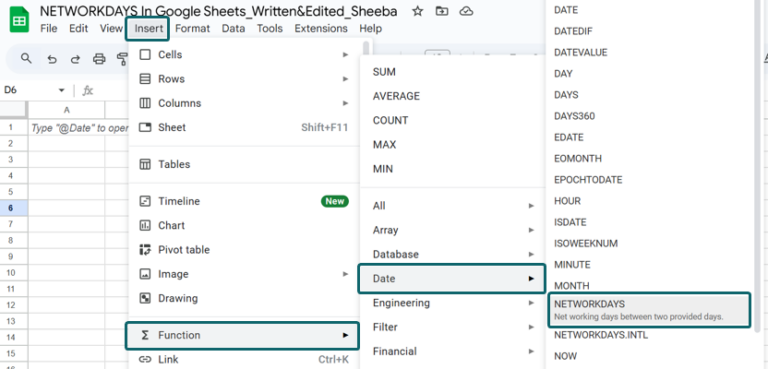
Task: Expand the All functions category
Action: pos(453,206)
